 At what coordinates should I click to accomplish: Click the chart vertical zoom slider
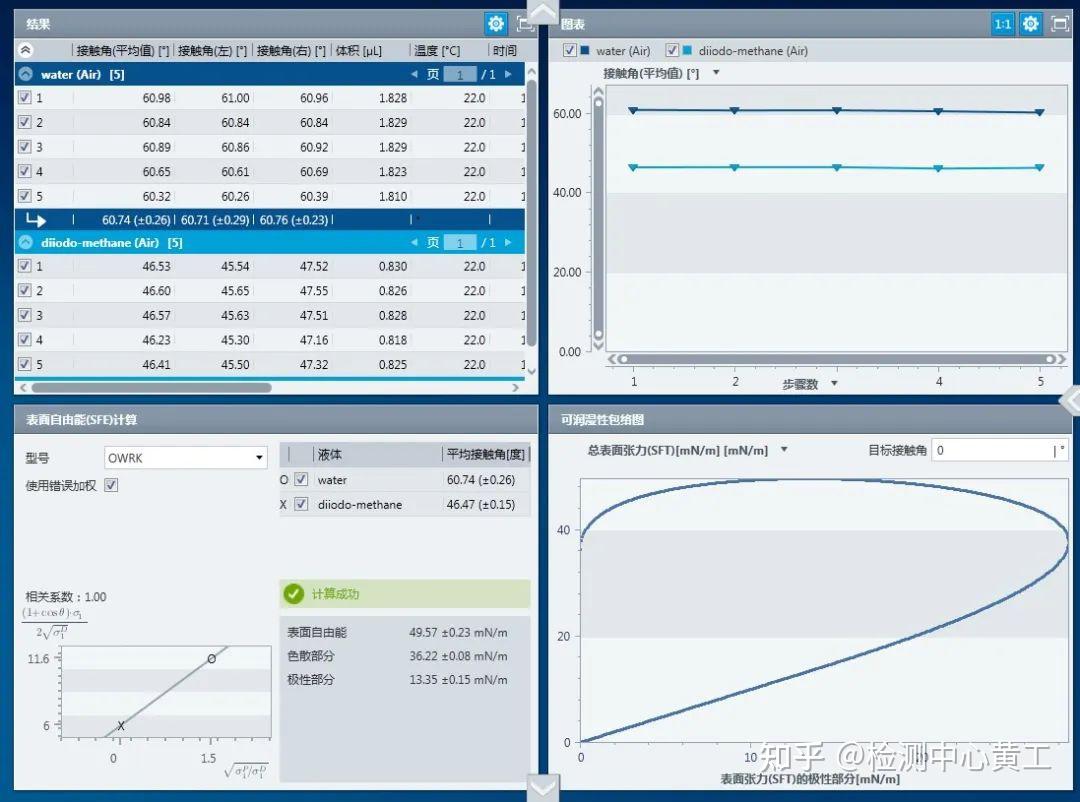pyautogui.click(x=599, y=219)
